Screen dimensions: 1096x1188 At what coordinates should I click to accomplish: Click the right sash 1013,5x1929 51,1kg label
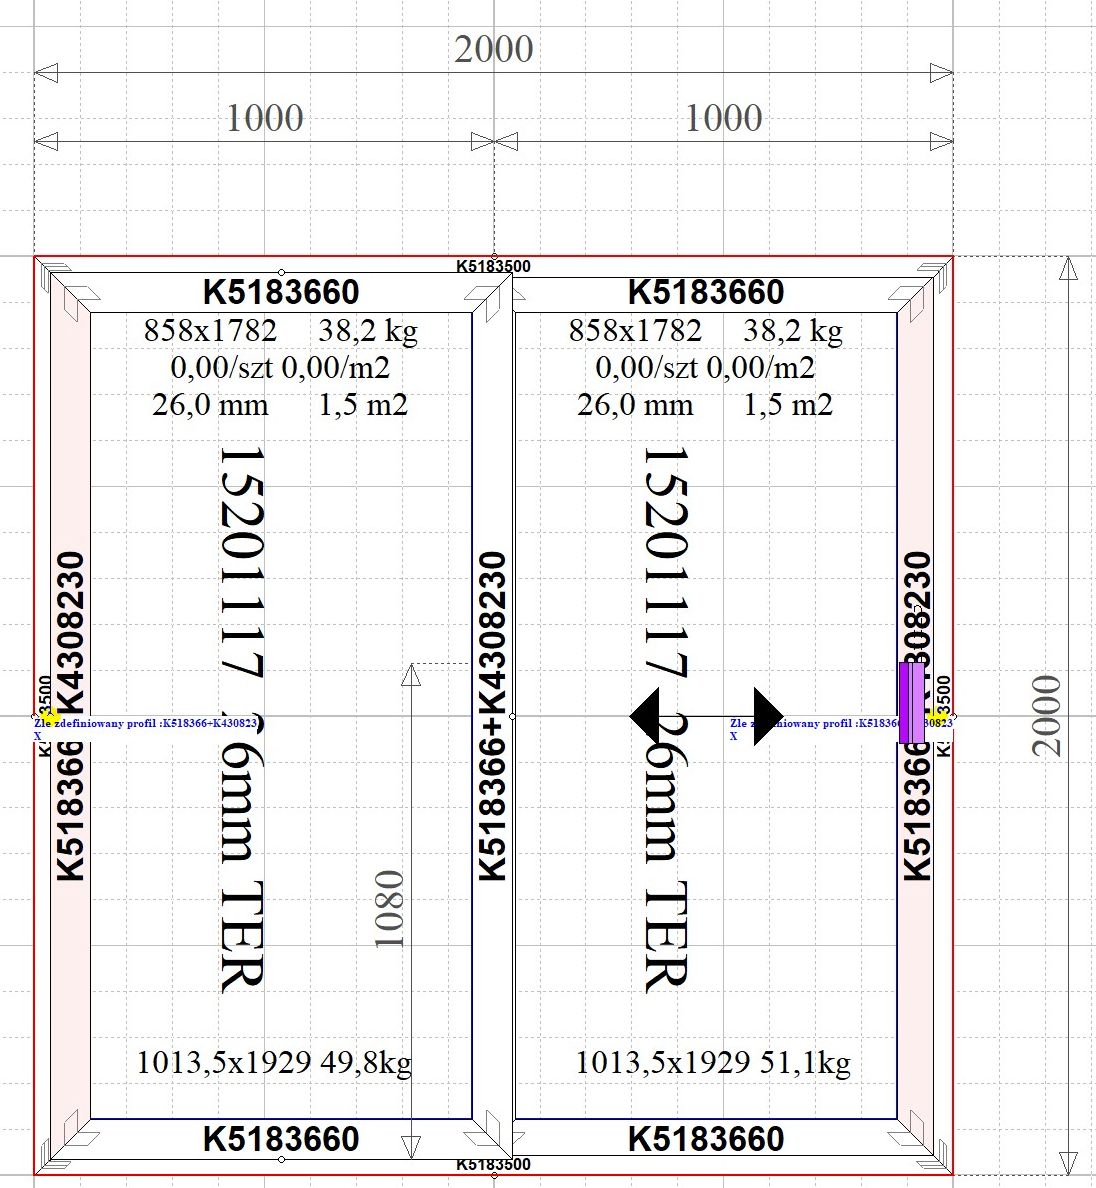pos(712,1062)
